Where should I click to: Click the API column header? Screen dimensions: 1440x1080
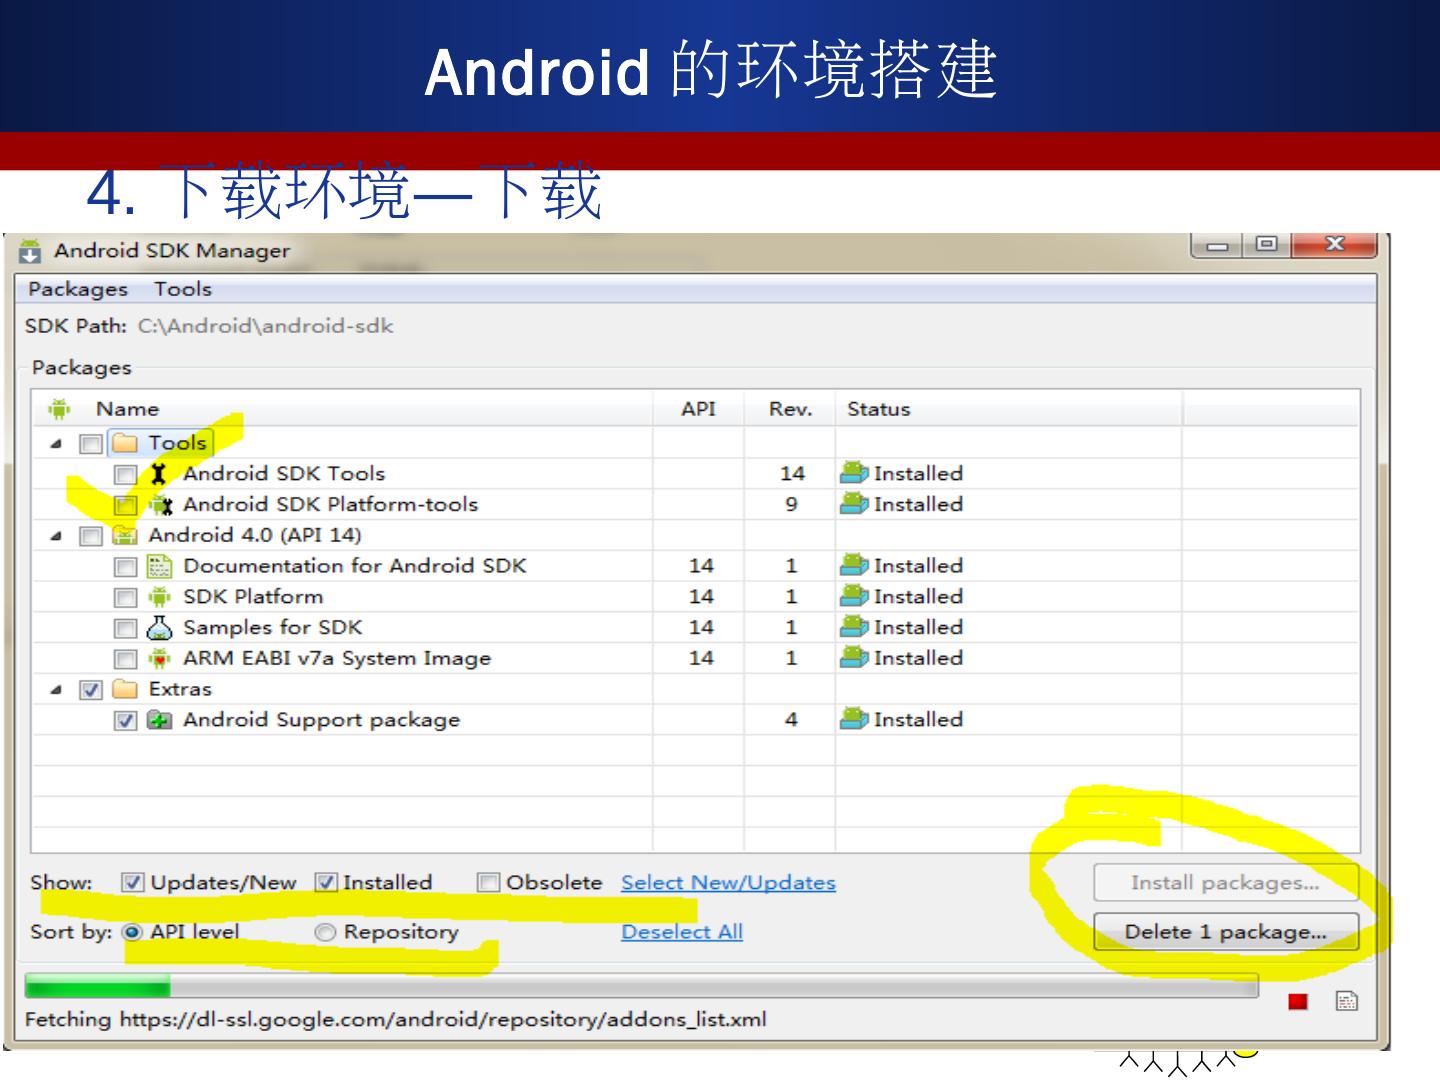pyautogui.click(x=698, y=409)
